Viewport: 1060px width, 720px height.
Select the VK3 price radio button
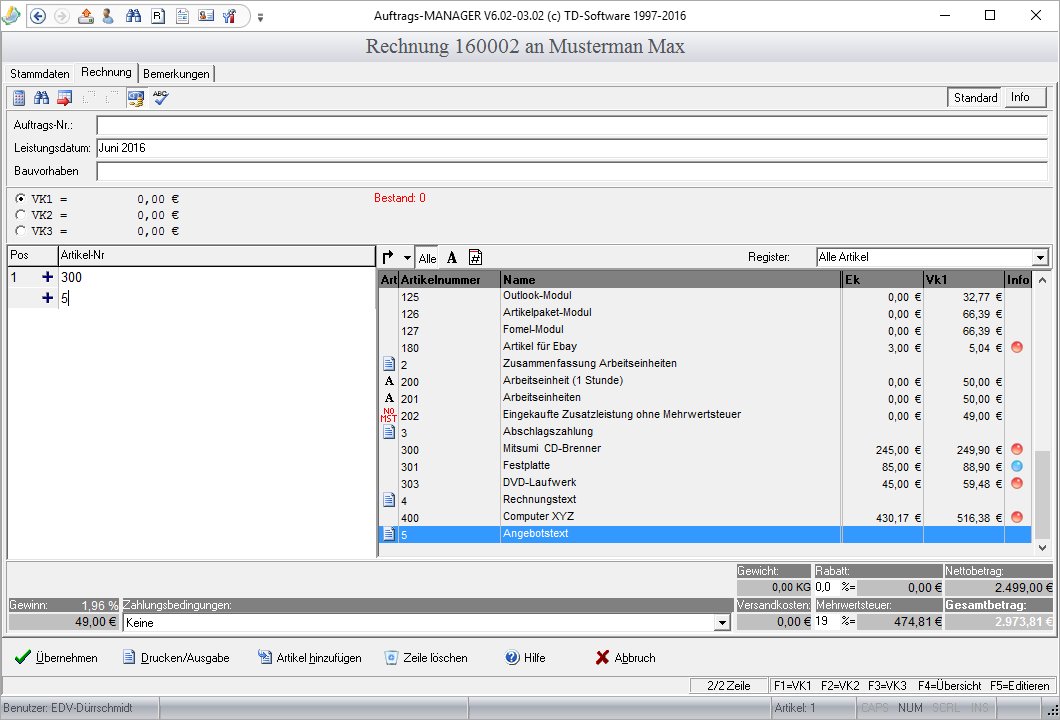[x=20, y=231]
